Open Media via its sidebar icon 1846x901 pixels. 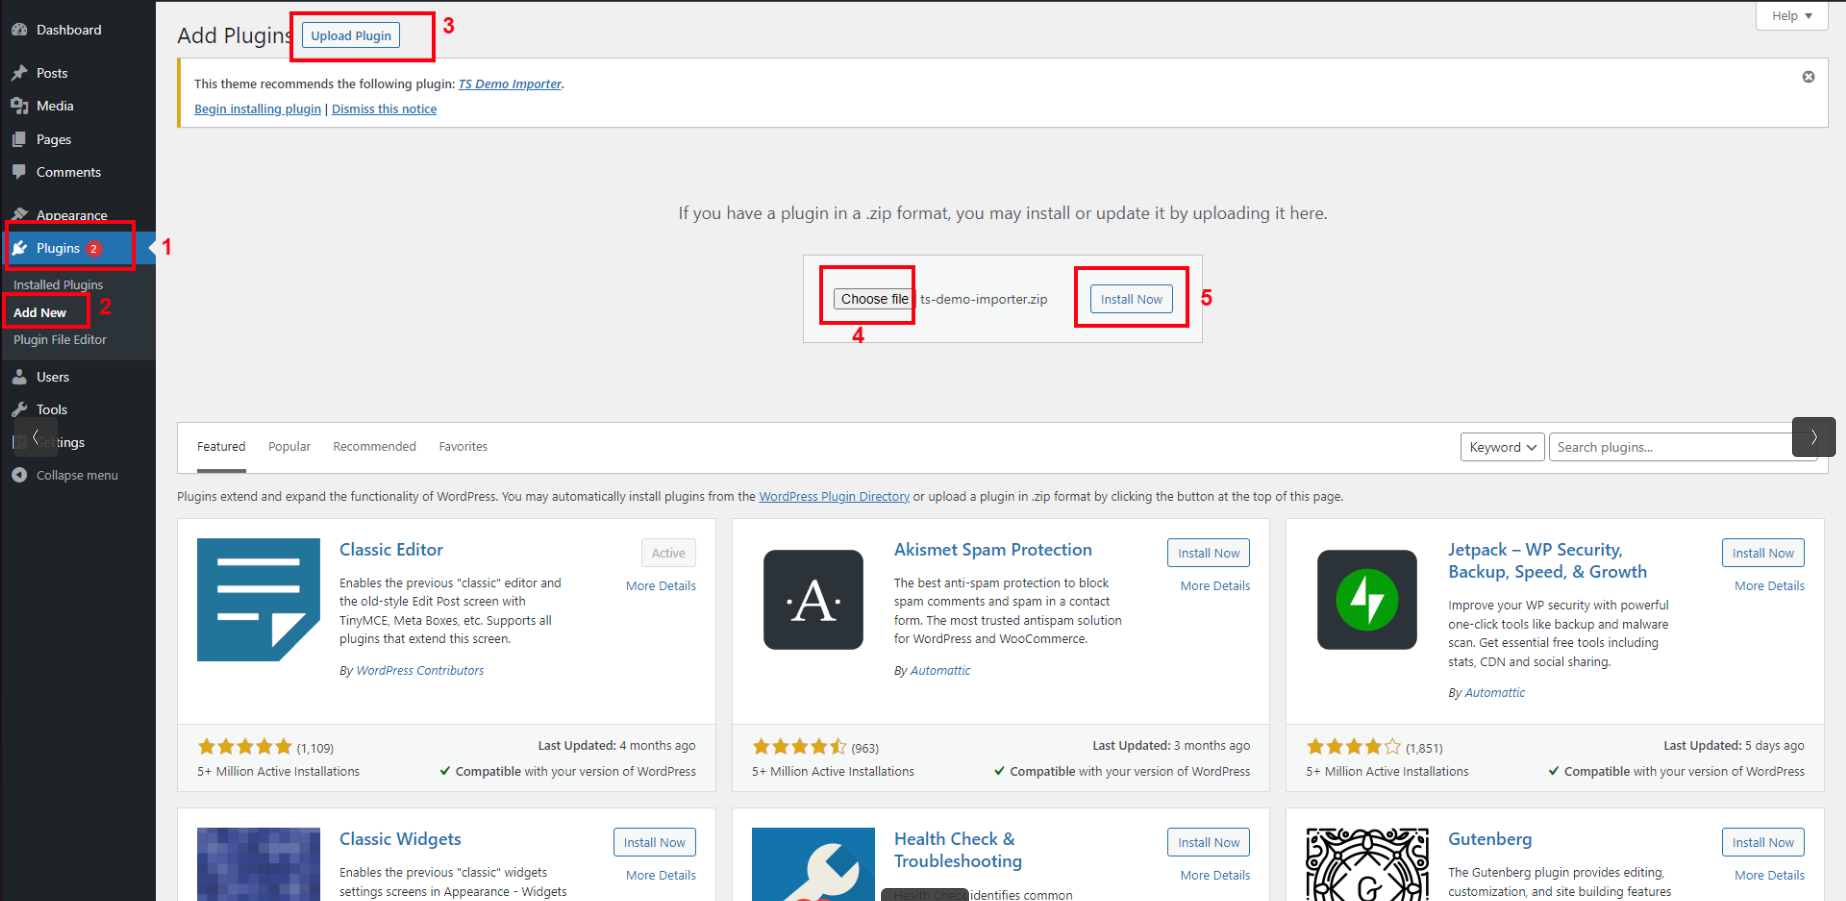pyautogui.click(x=19, y=106)
